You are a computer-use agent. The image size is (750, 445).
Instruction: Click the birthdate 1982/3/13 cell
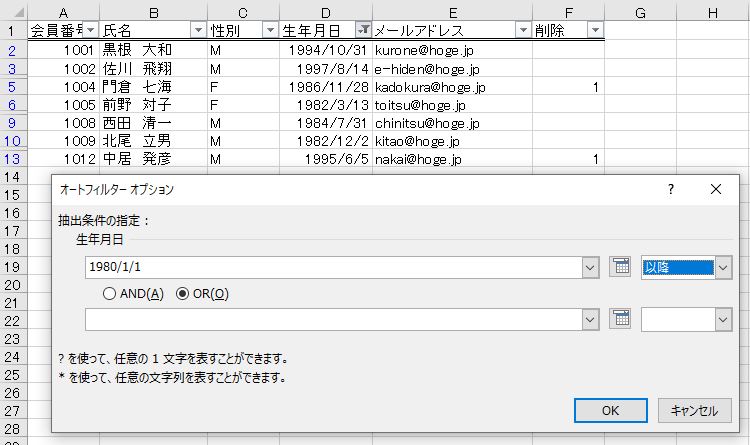tap(326, 105)
